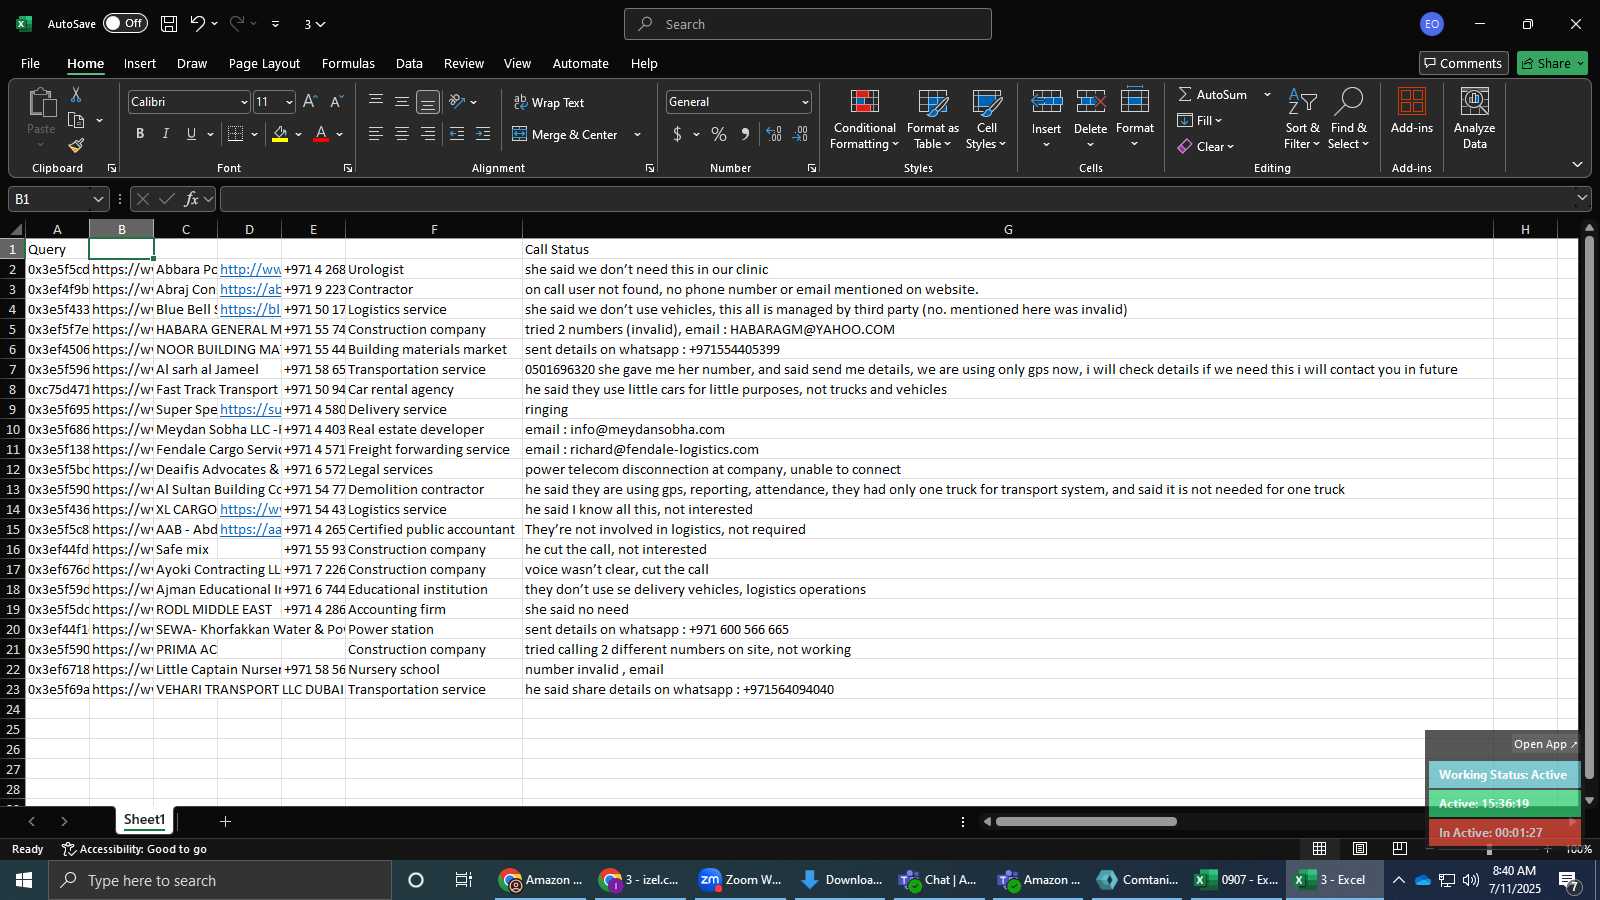
Task: Switch to the Insert tab
Action: point(140,63)
